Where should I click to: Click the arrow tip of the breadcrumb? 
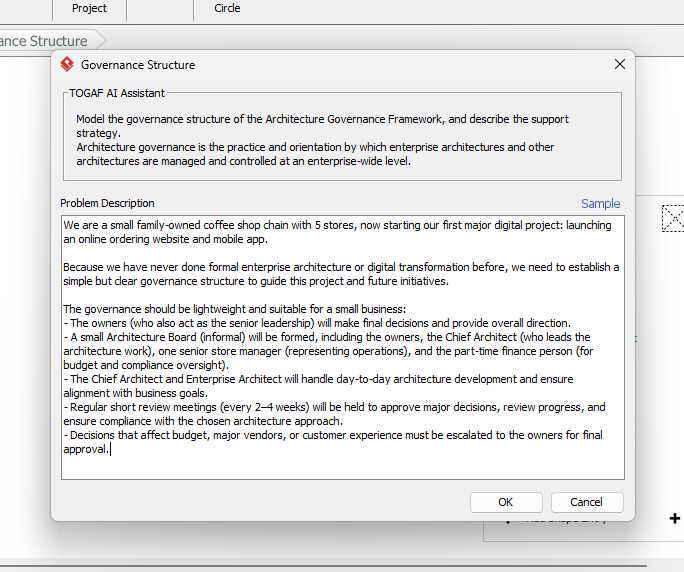103,41
